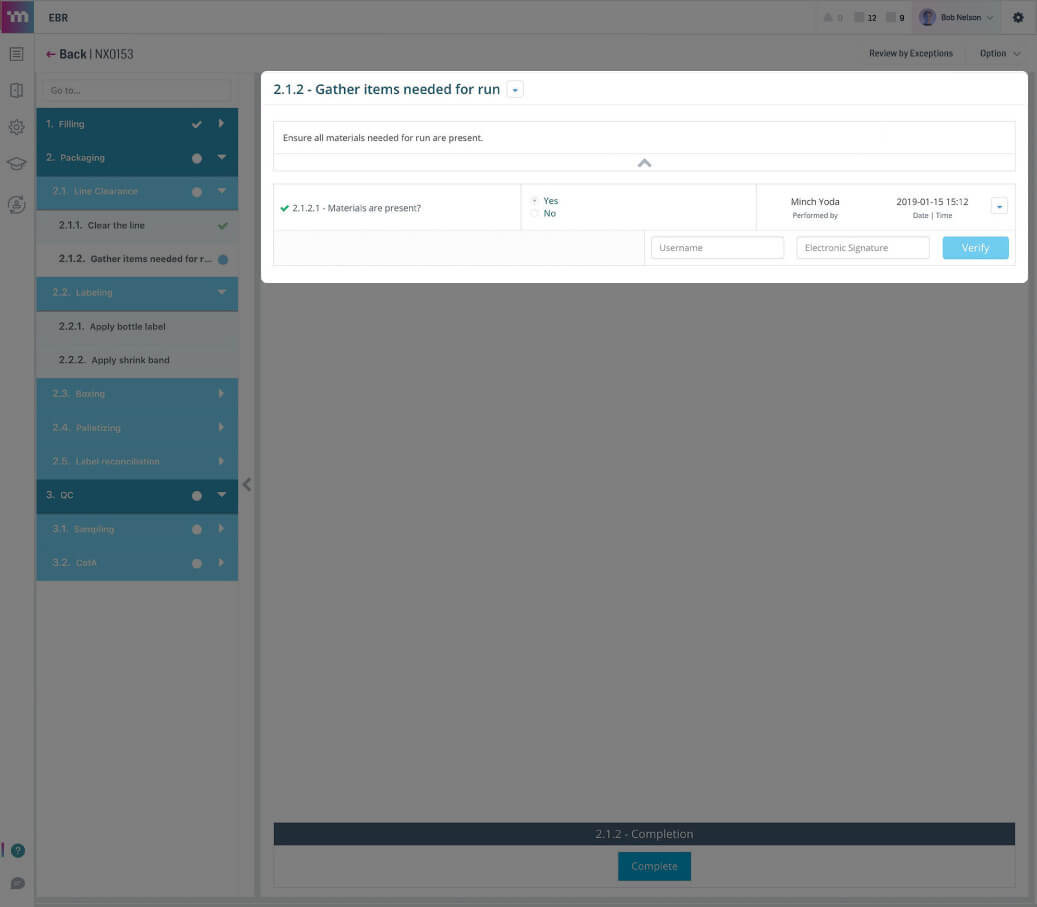Select the 3.1 Sampling section
The height and width of the screenshot is (907, 1037).
(137, 530)
